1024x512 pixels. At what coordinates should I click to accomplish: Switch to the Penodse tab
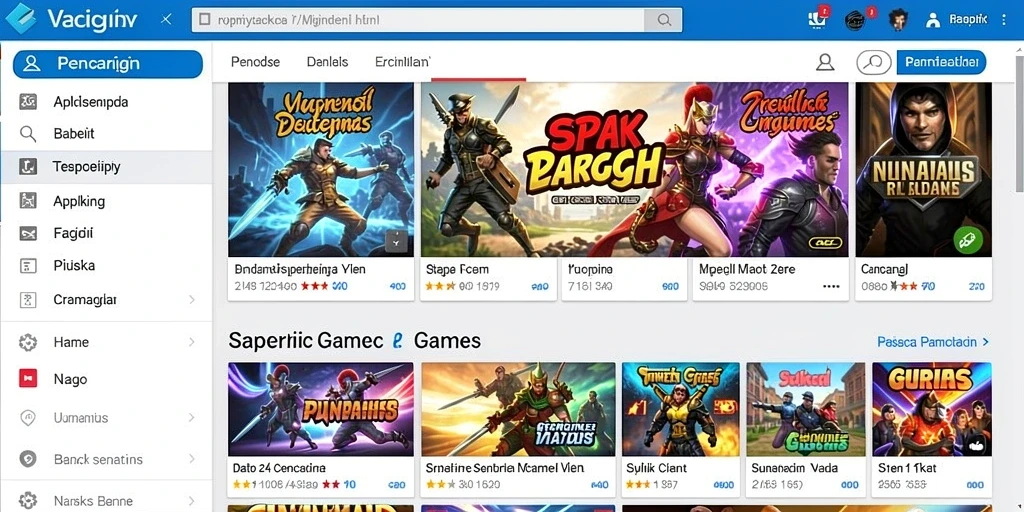tap(255, 62)
